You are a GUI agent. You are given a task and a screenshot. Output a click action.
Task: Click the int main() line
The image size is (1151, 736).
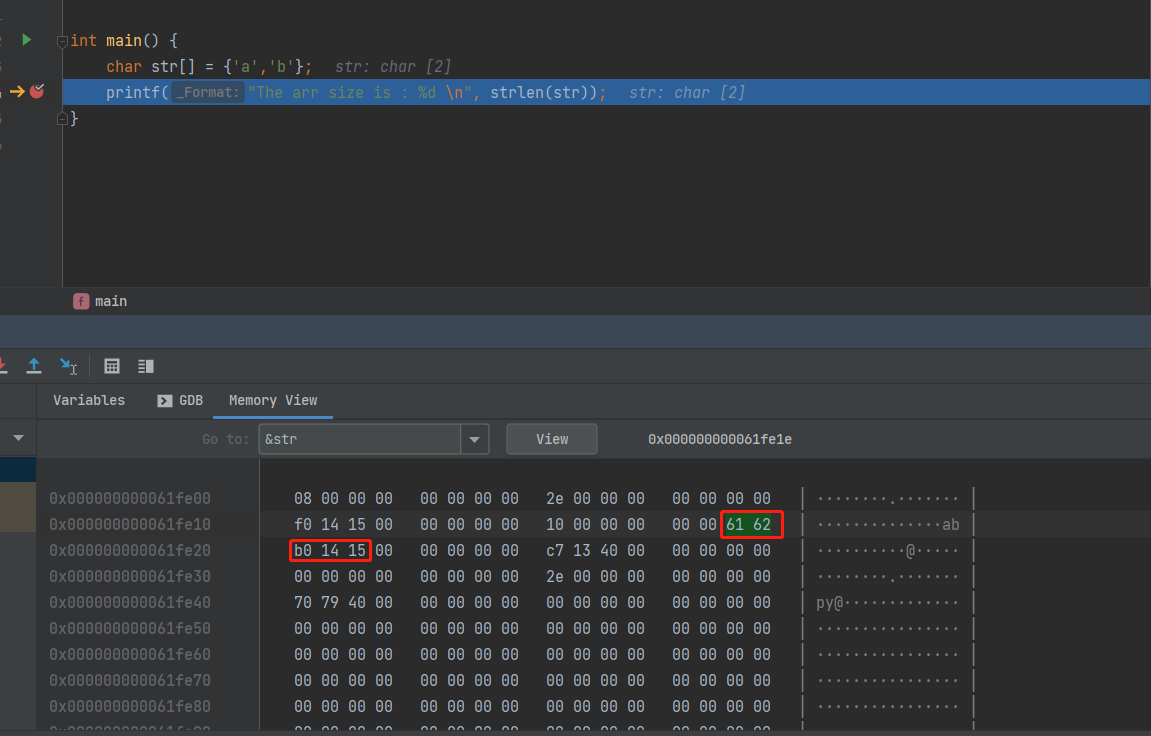click(124, 40)
